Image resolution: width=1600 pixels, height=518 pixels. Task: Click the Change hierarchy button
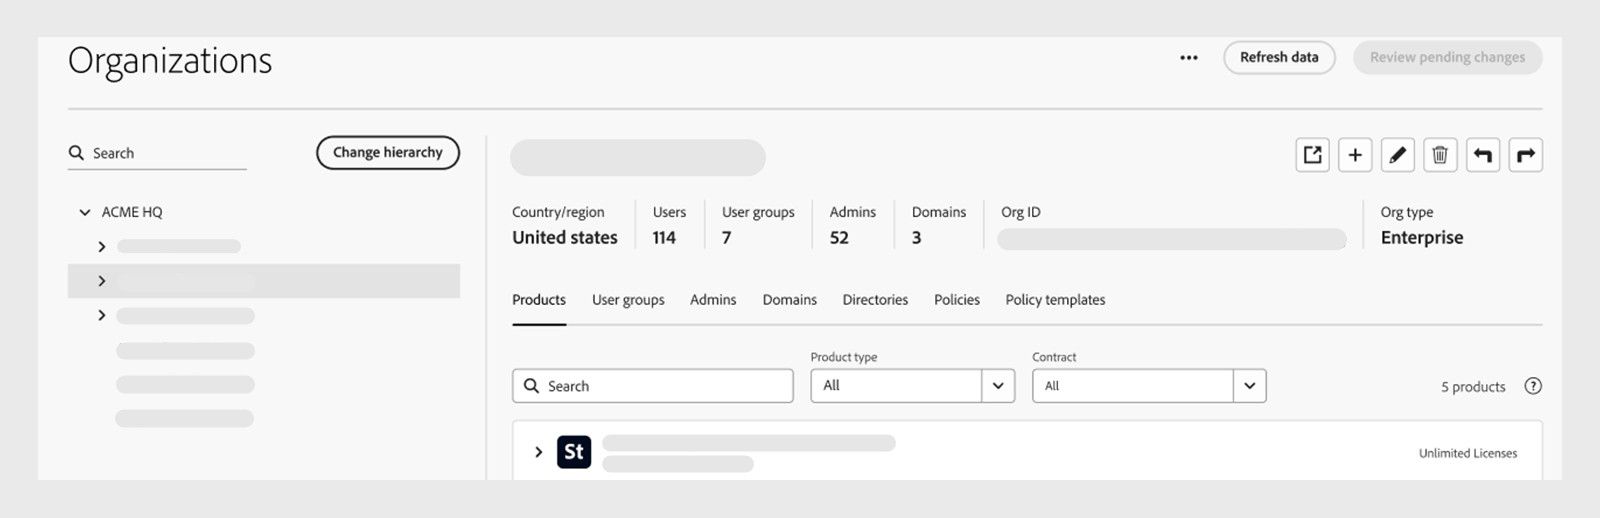click(x=388, y=152)
